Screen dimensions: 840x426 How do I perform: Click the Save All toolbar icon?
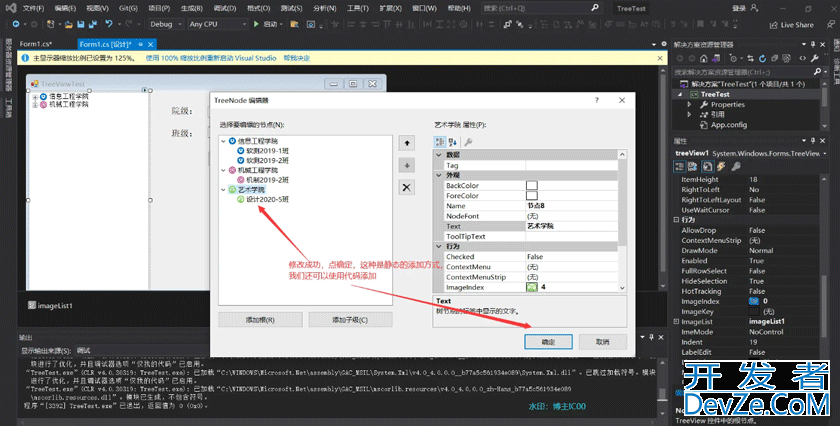pyautogui.click(x=93, y=25)
